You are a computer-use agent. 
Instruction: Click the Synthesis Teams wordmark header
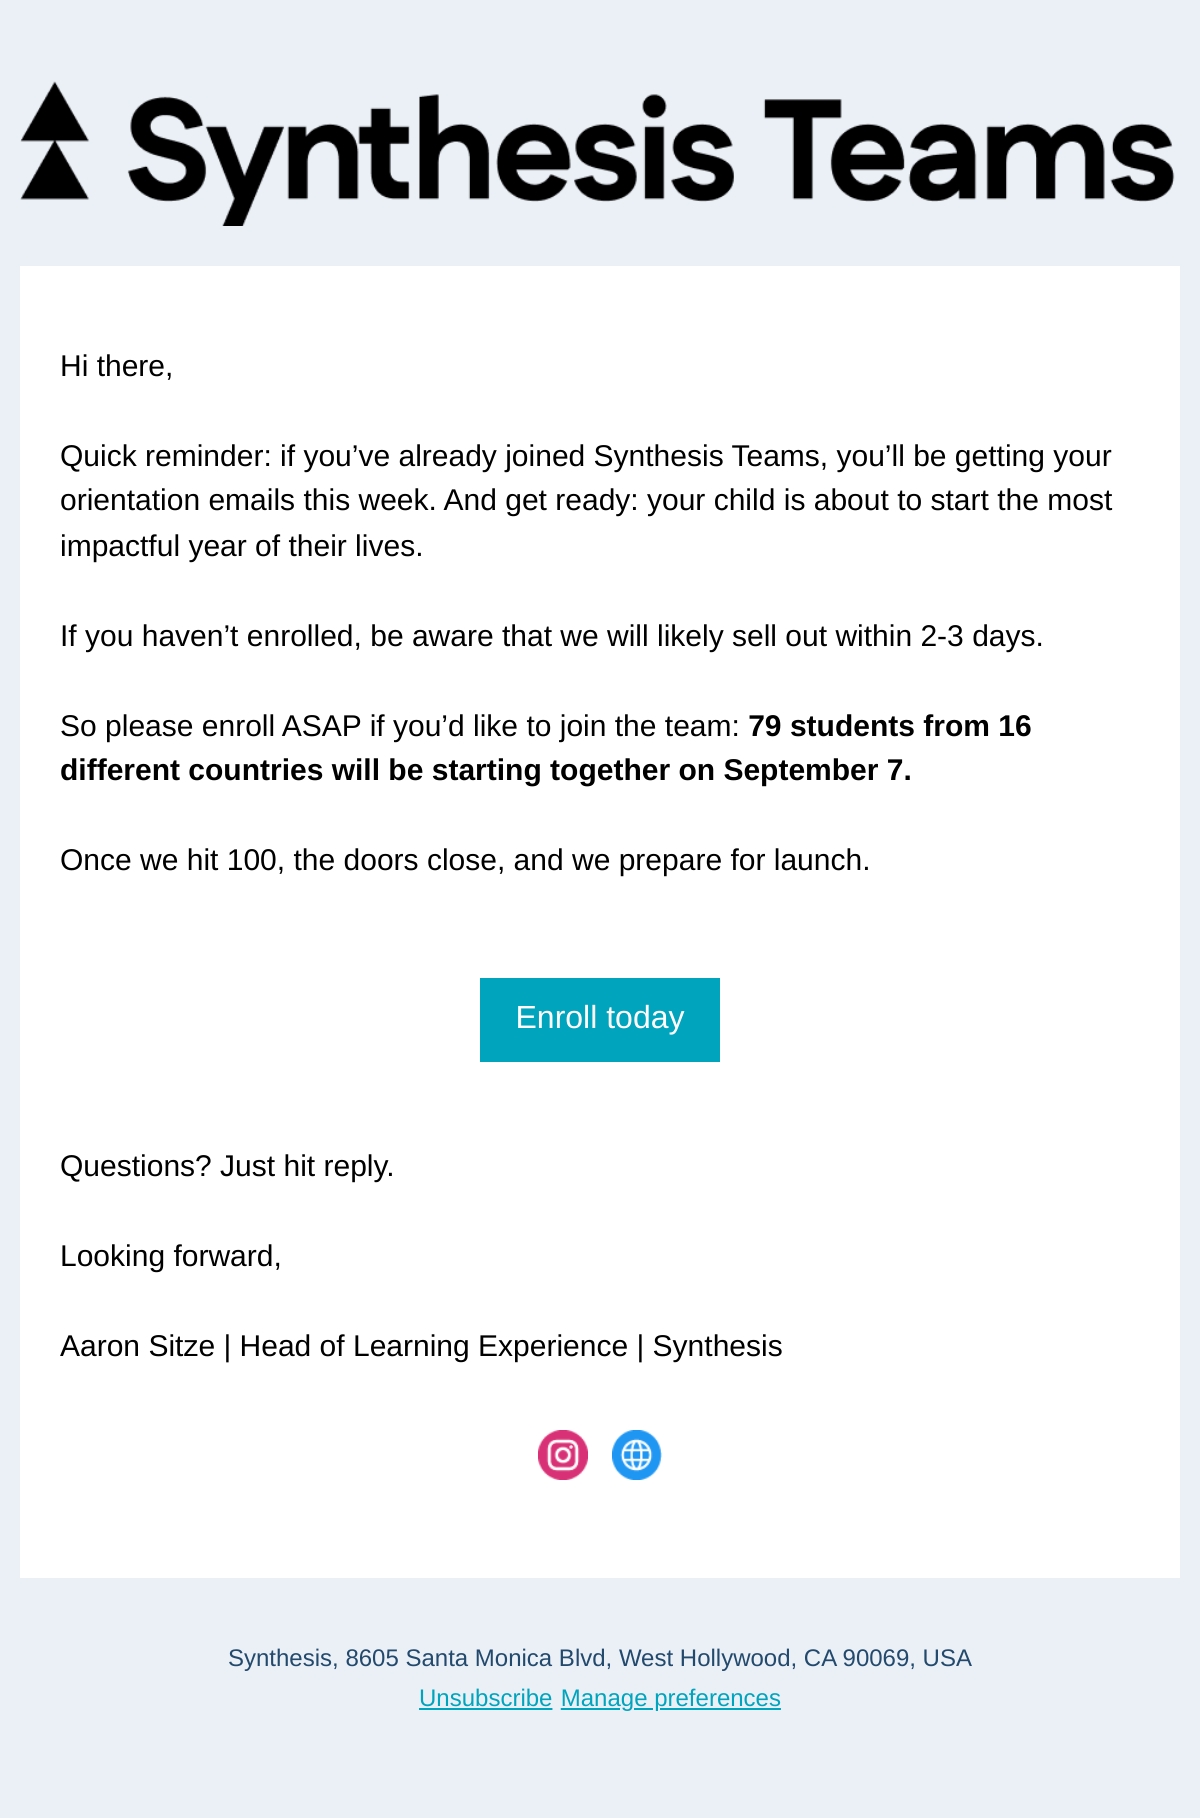pos(651,157)
